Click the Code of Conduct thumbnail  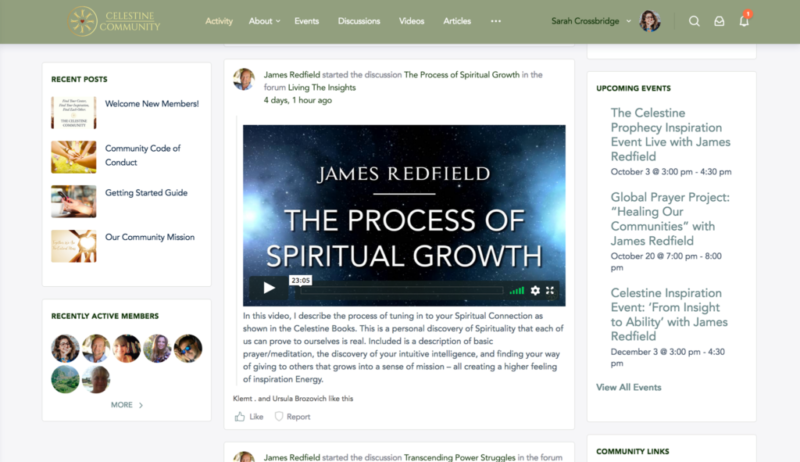click(x=73, y=157)
